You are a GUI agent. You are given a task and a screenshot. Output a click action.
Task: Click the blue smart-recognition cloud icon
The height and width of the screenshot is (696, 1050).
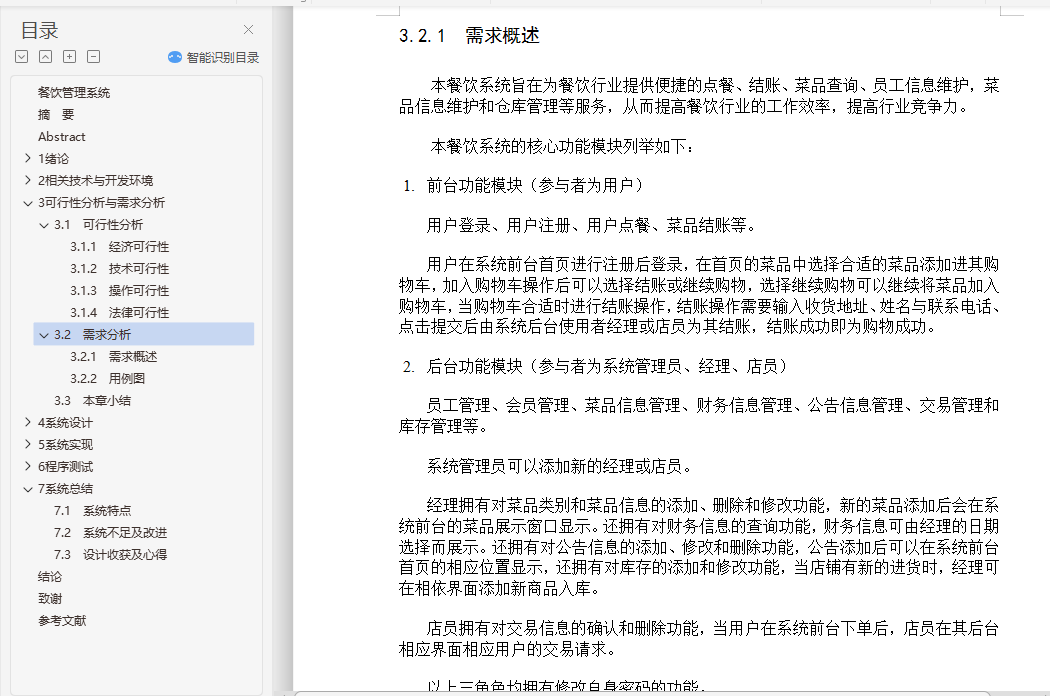tap(175, 57)
